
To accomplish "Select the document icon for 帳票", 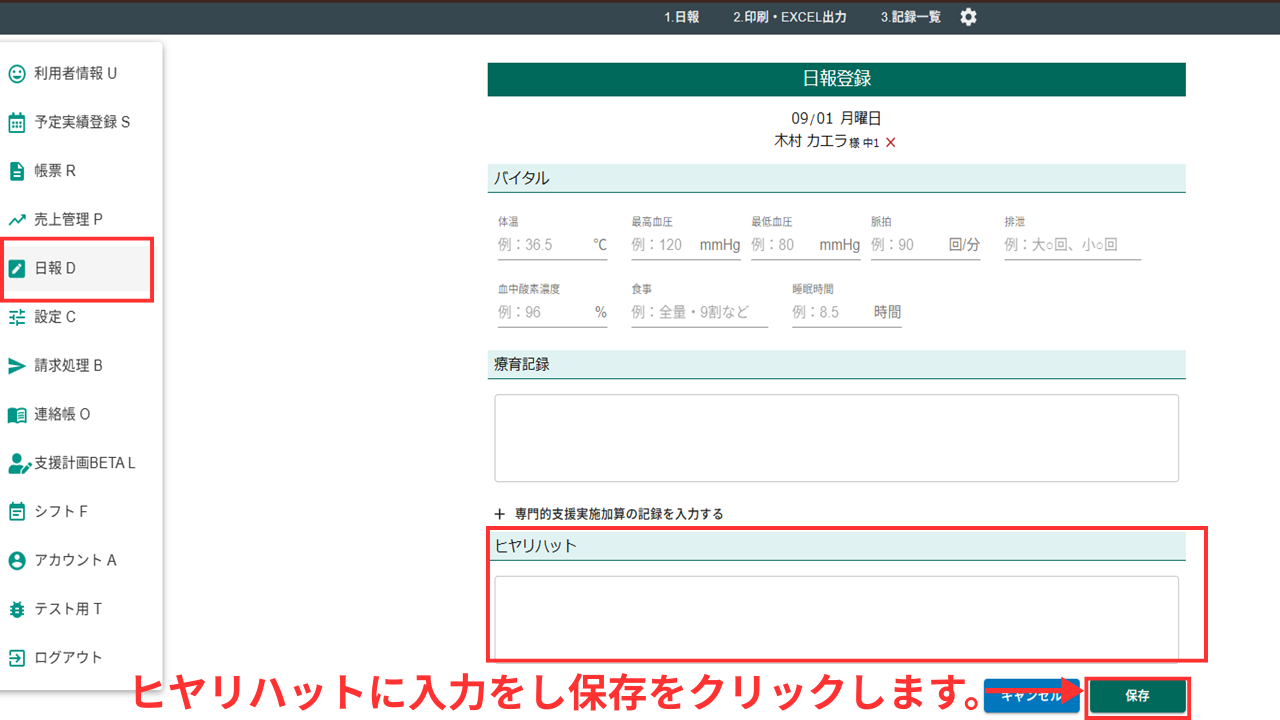I will [x=17, y=171].
